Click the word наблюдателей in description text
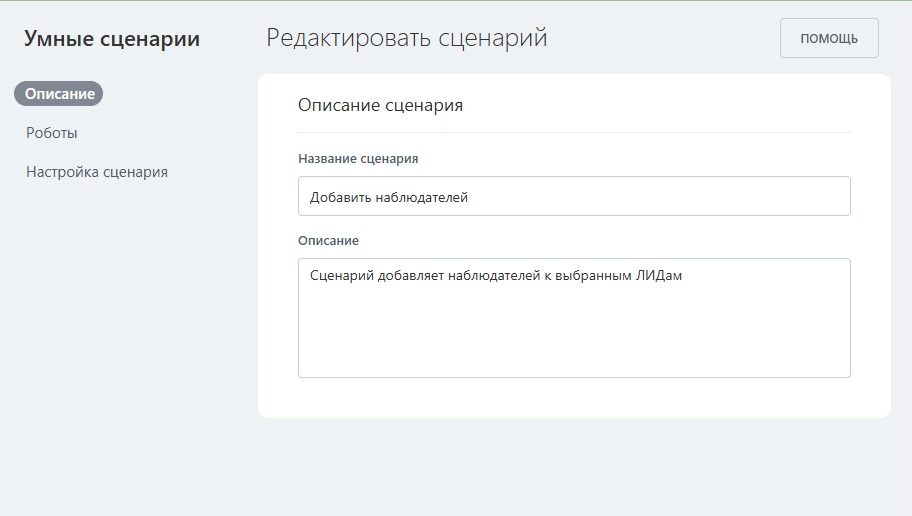Image resolution: width=912 pixels, height=516 pixels. pyautogui.click(x=495, y=276)
